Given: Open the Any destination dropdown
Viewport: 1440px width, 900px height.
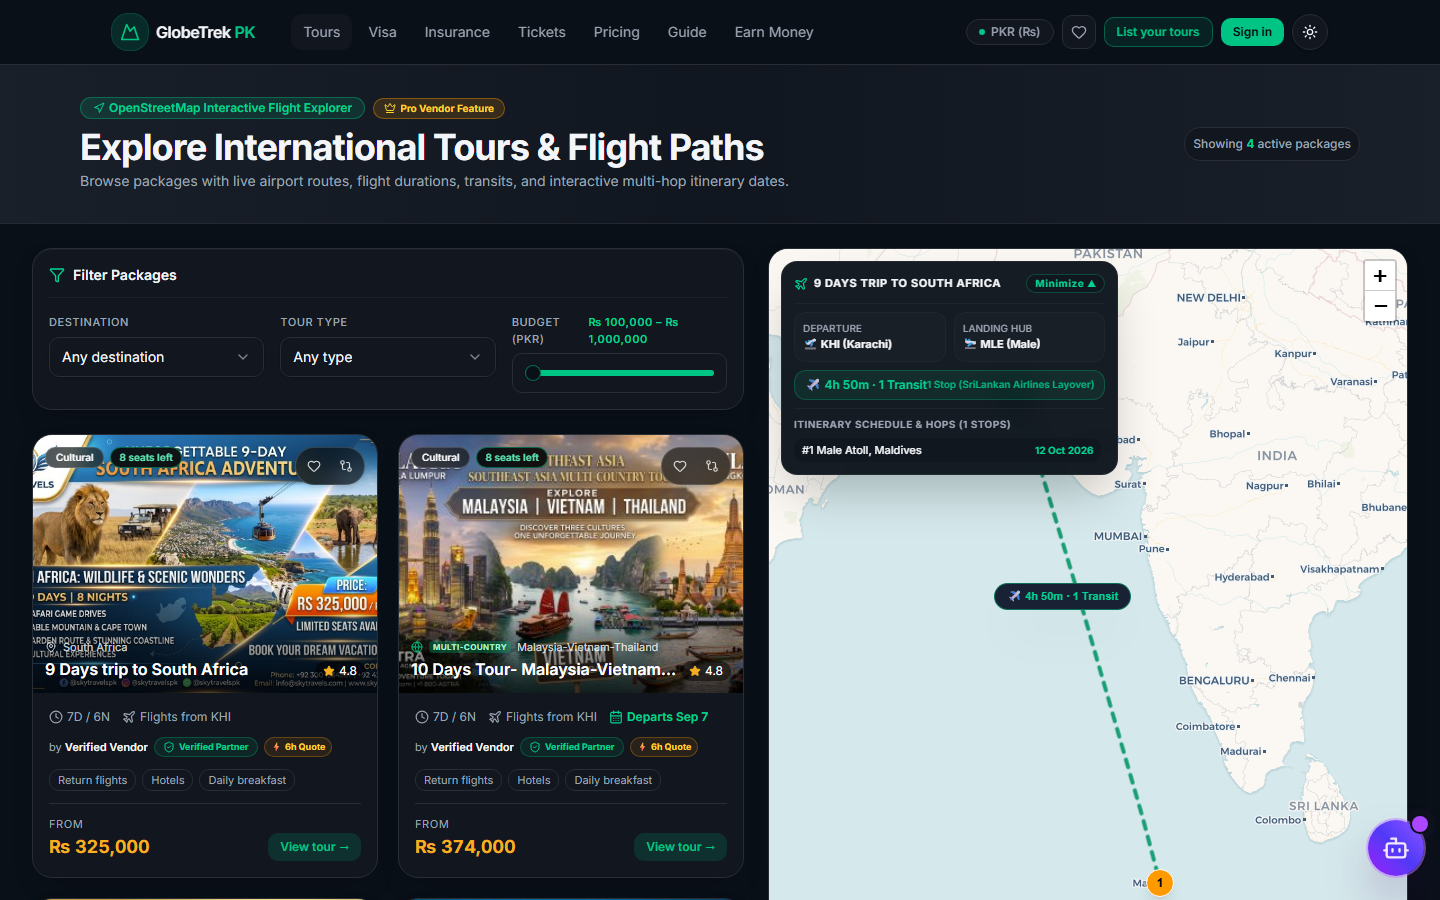Looking at the screenshot, I should click(x=156, y=357).
